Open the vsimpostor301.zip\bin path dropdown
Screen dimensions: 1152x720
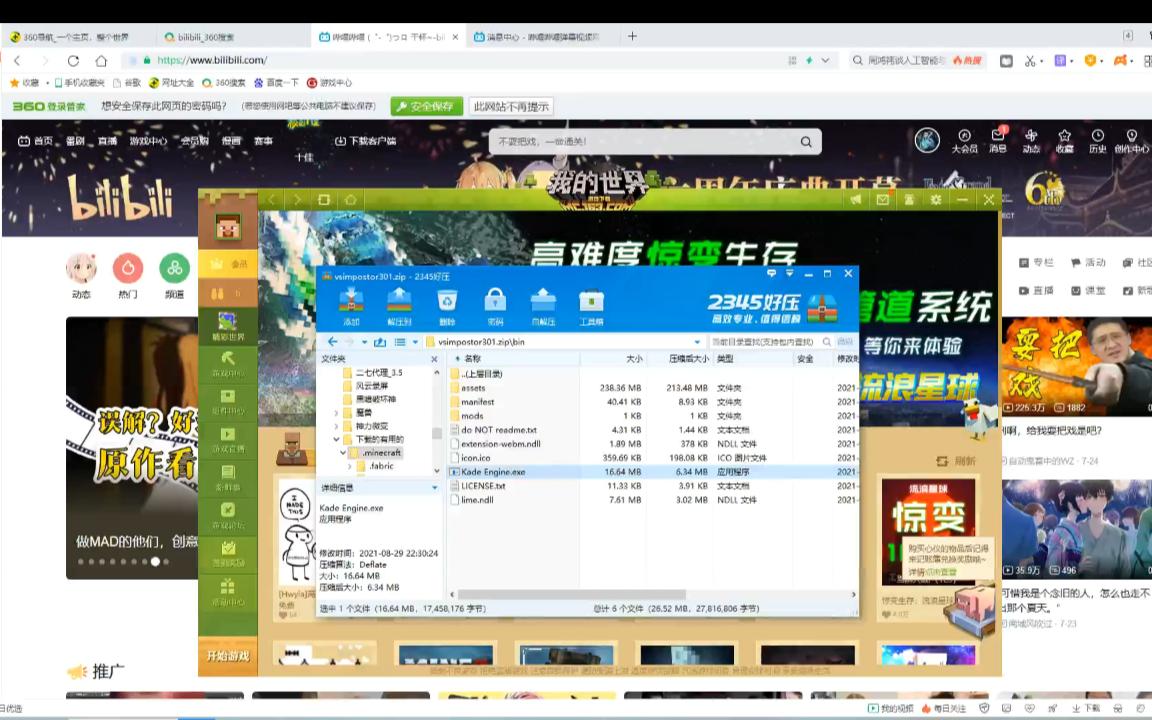(x=697, y=341)
